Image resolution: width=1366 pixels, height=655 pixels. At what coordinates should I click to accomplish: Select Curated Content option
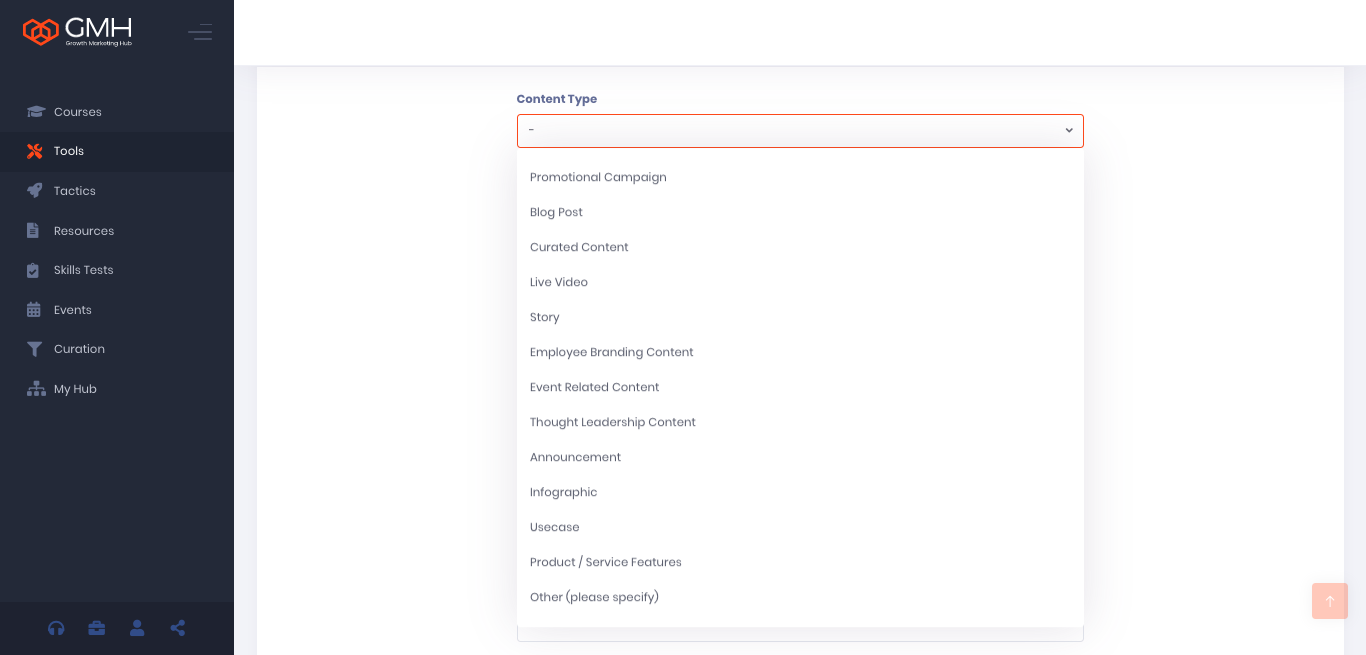pyautogui.click(x=800, y=247)
